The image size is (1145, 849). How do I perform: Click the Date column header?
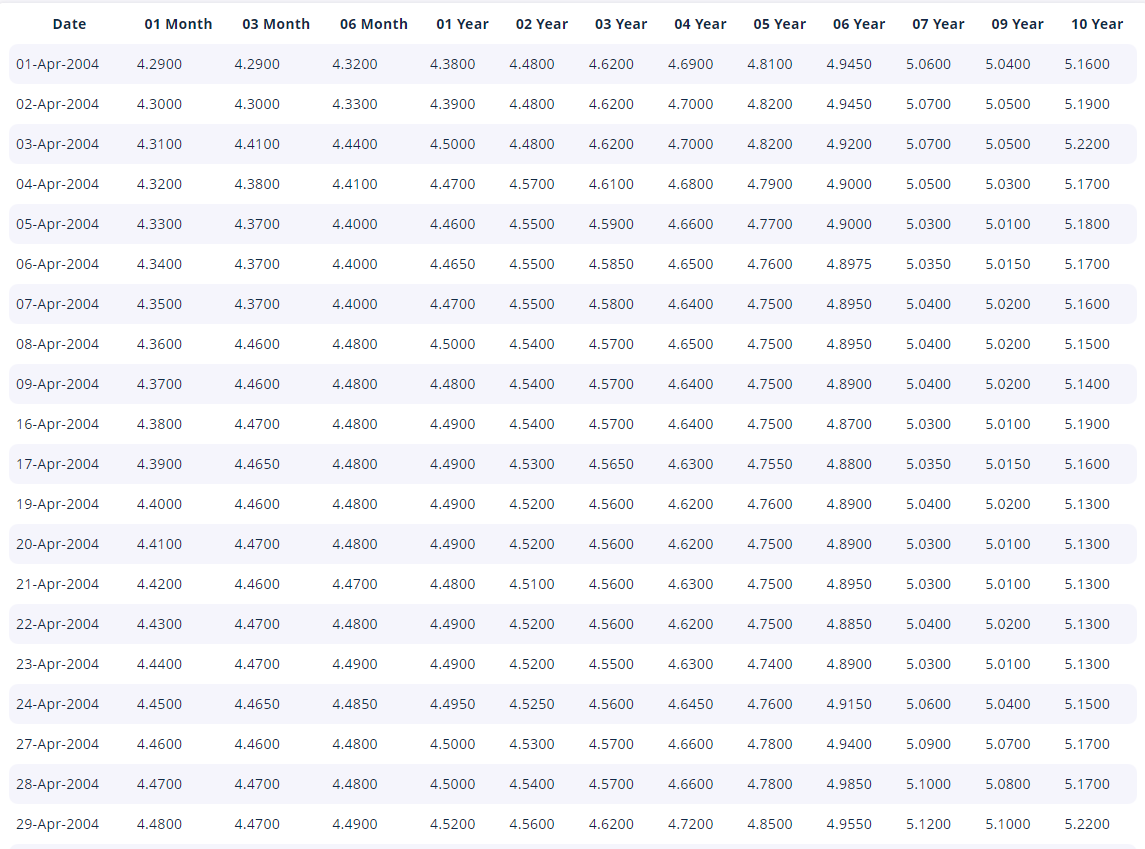pyautogui.click(x=69, y=24)
